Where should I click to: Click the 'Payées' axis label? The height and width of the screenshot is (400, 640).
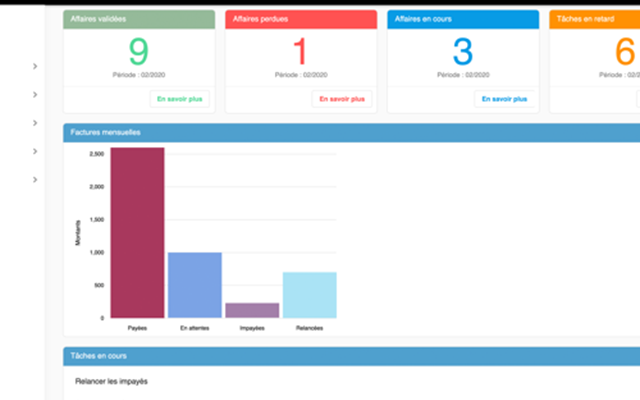(137, 328)
